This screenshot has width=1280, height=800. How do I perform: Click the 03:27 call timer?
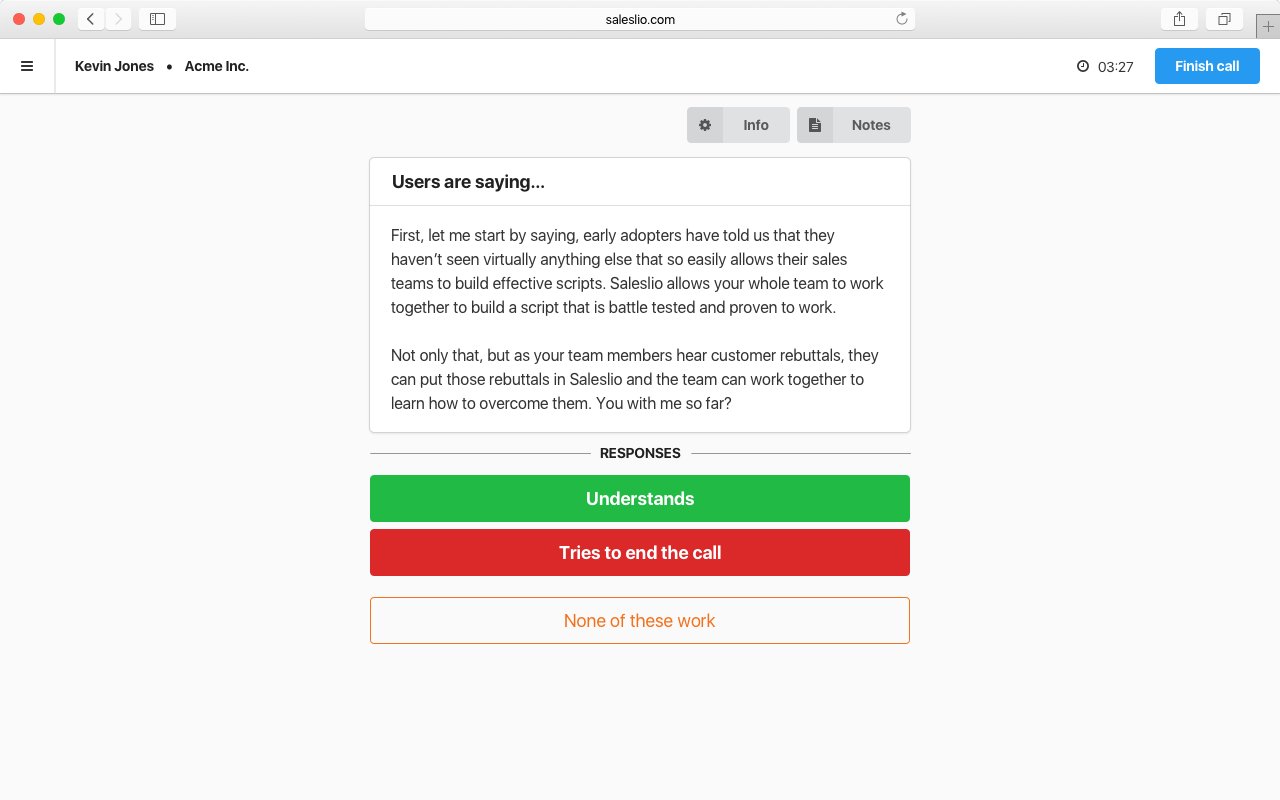pyautogui.click(x=1116, y=67)
